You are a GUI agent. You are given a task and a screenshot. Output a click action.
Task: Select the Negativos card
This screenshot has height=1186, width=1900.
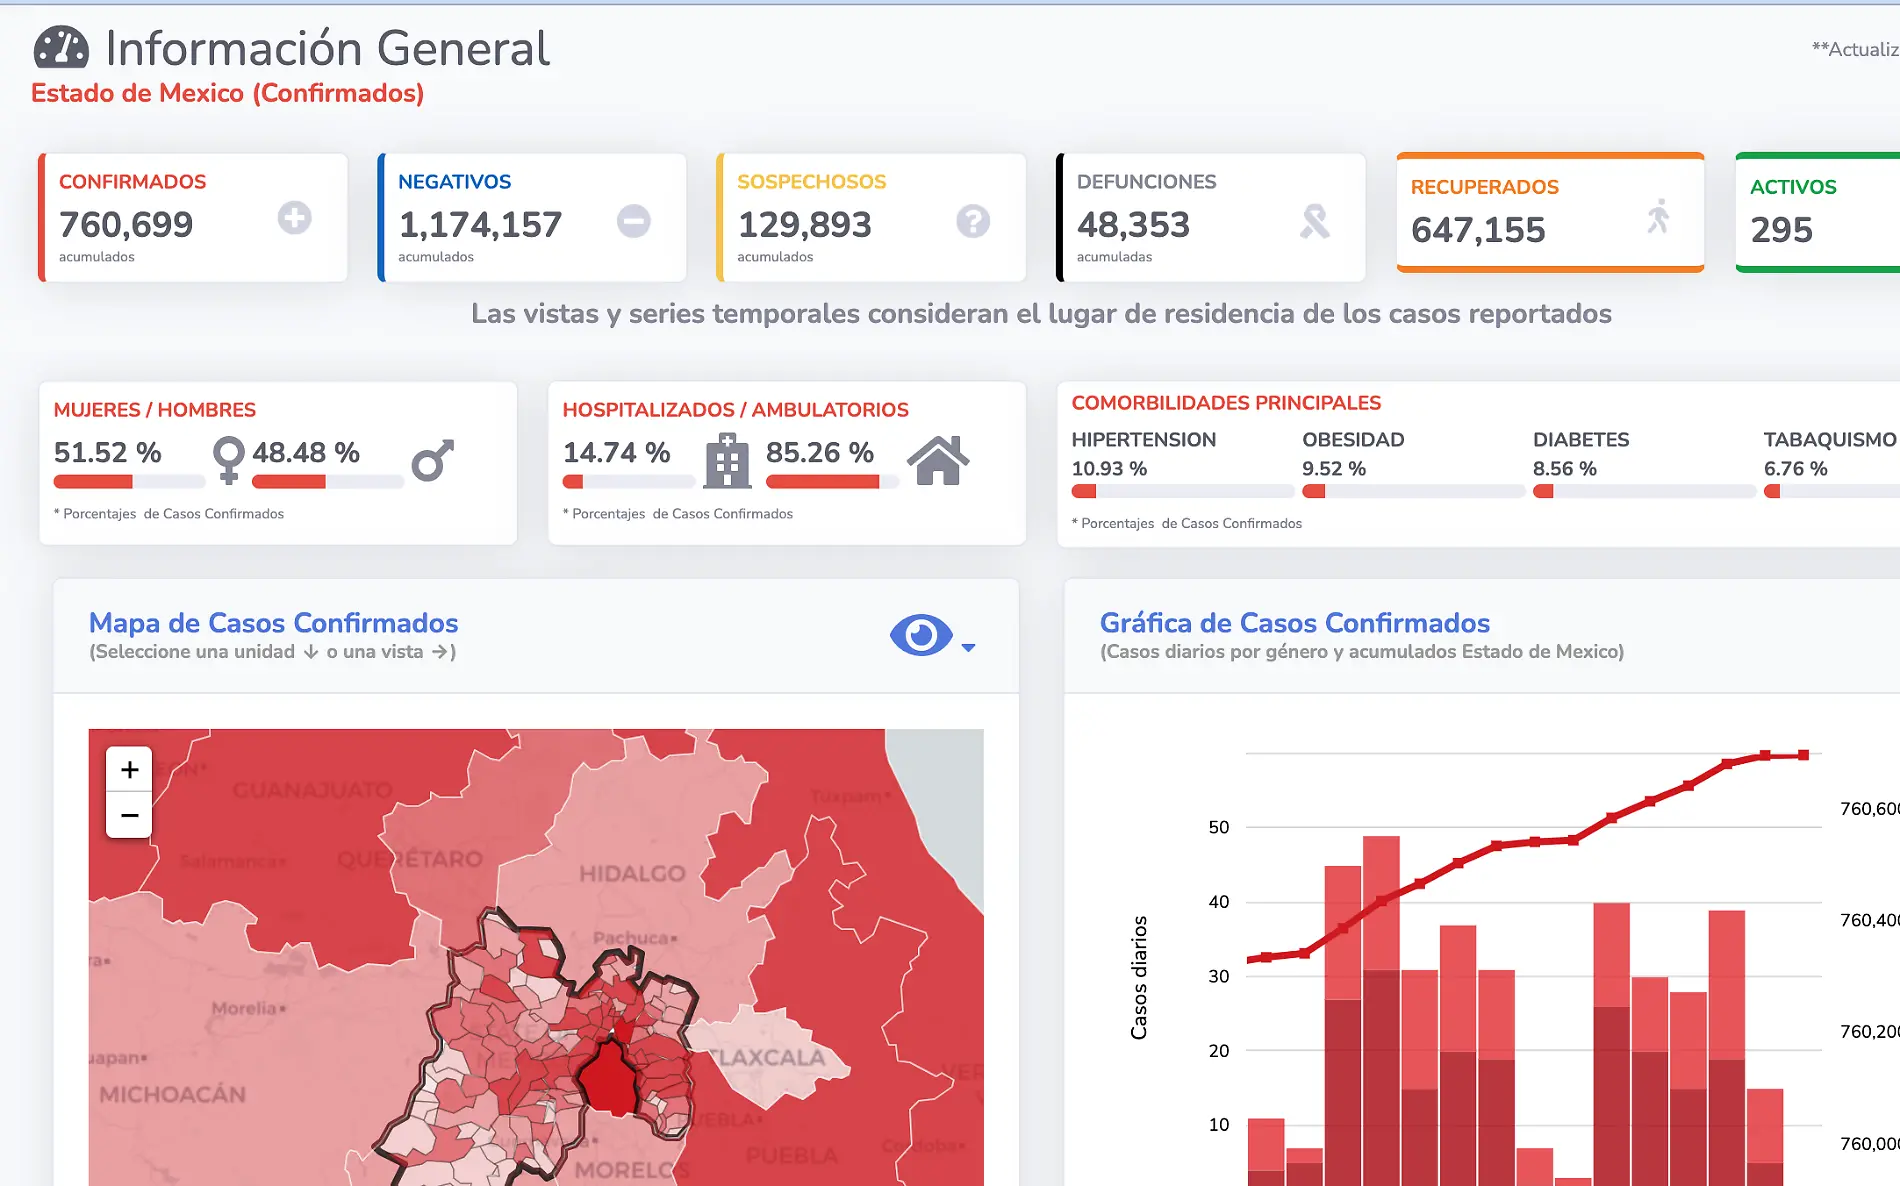[x=532, y=217]
